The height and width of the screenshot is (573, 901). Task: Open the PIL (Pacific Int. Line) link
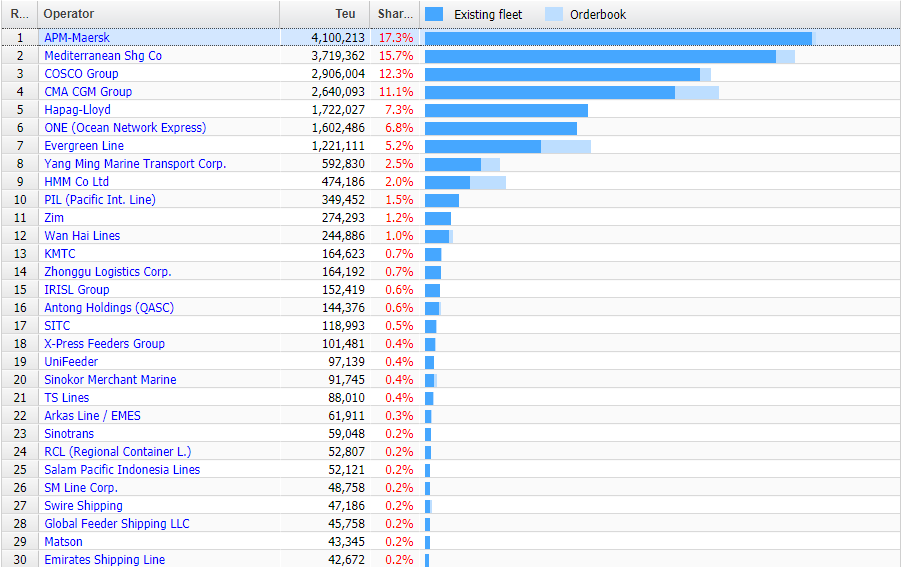point(100,199)
